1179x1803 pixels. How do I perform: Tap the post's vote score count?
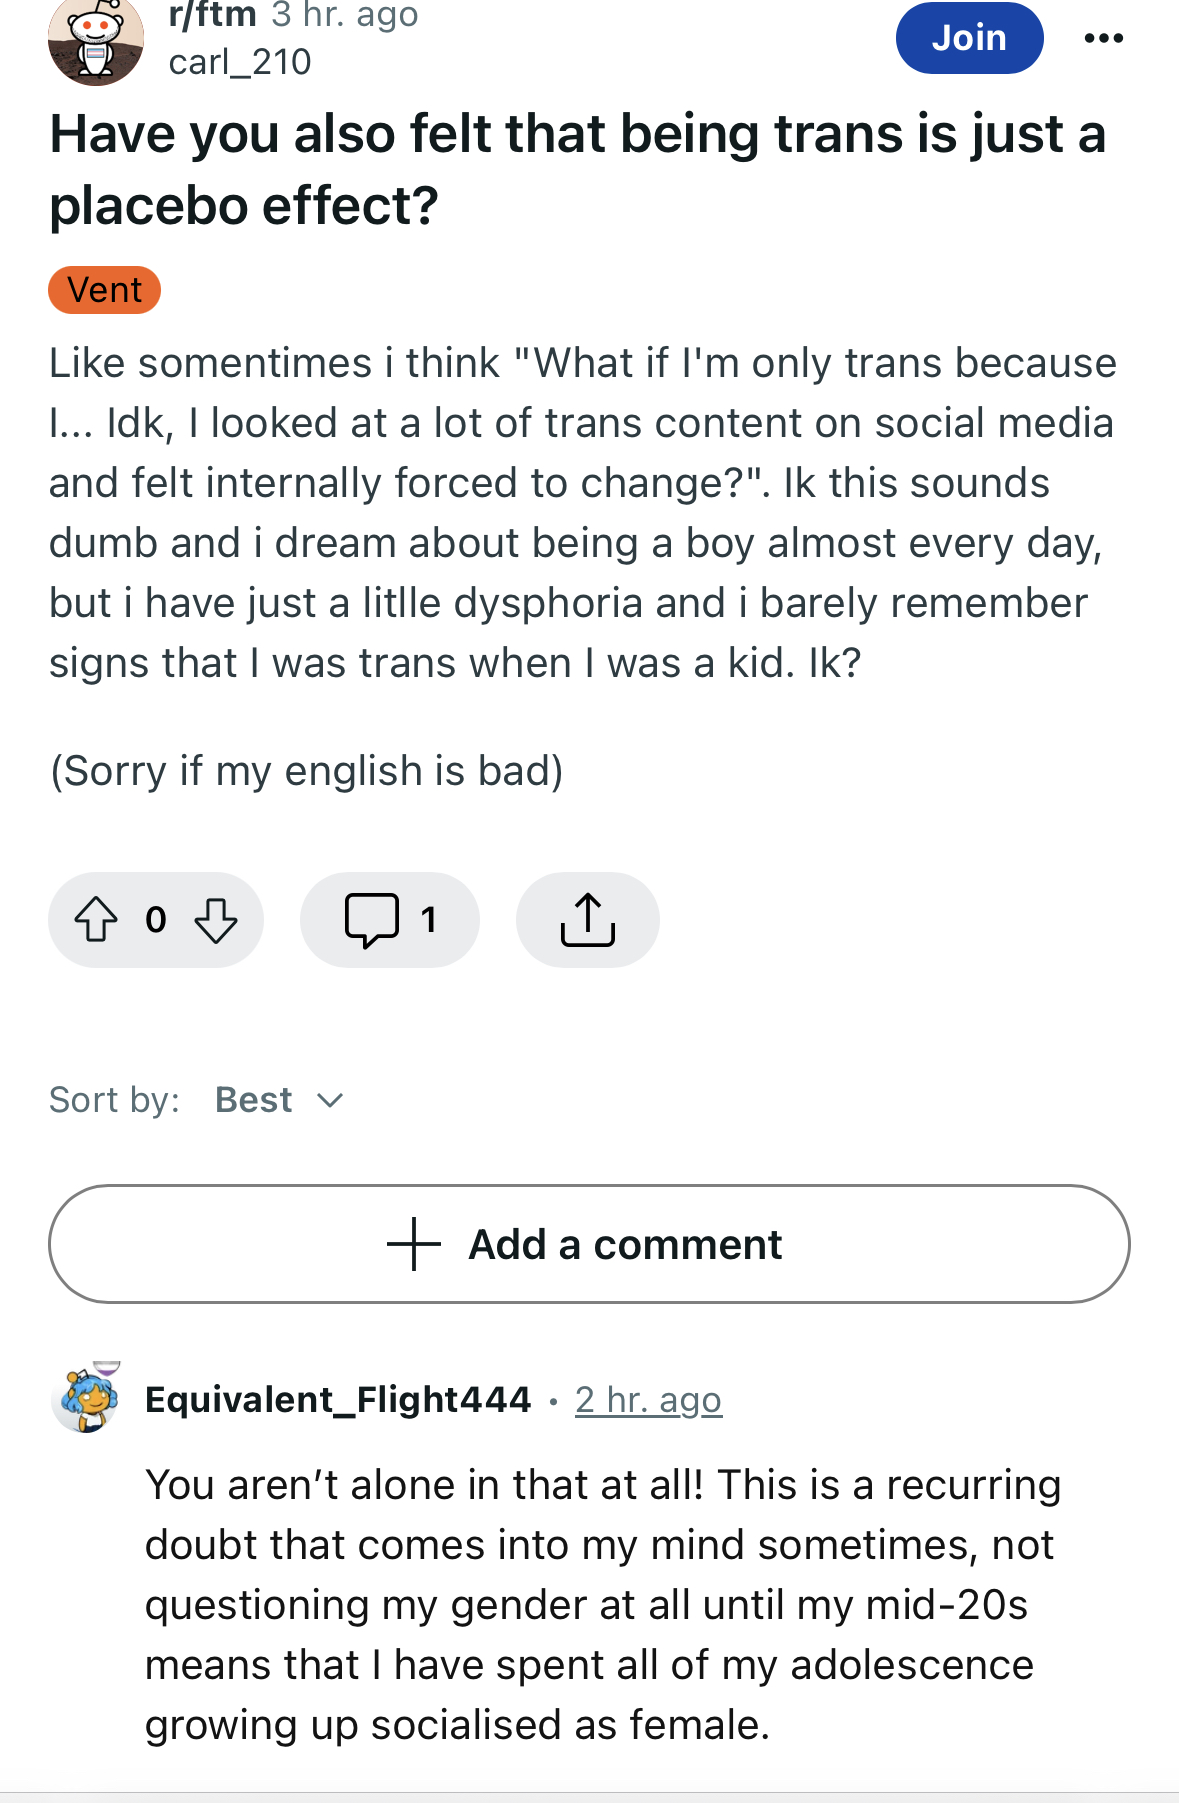pyautogui.click(x=156, y=919)
